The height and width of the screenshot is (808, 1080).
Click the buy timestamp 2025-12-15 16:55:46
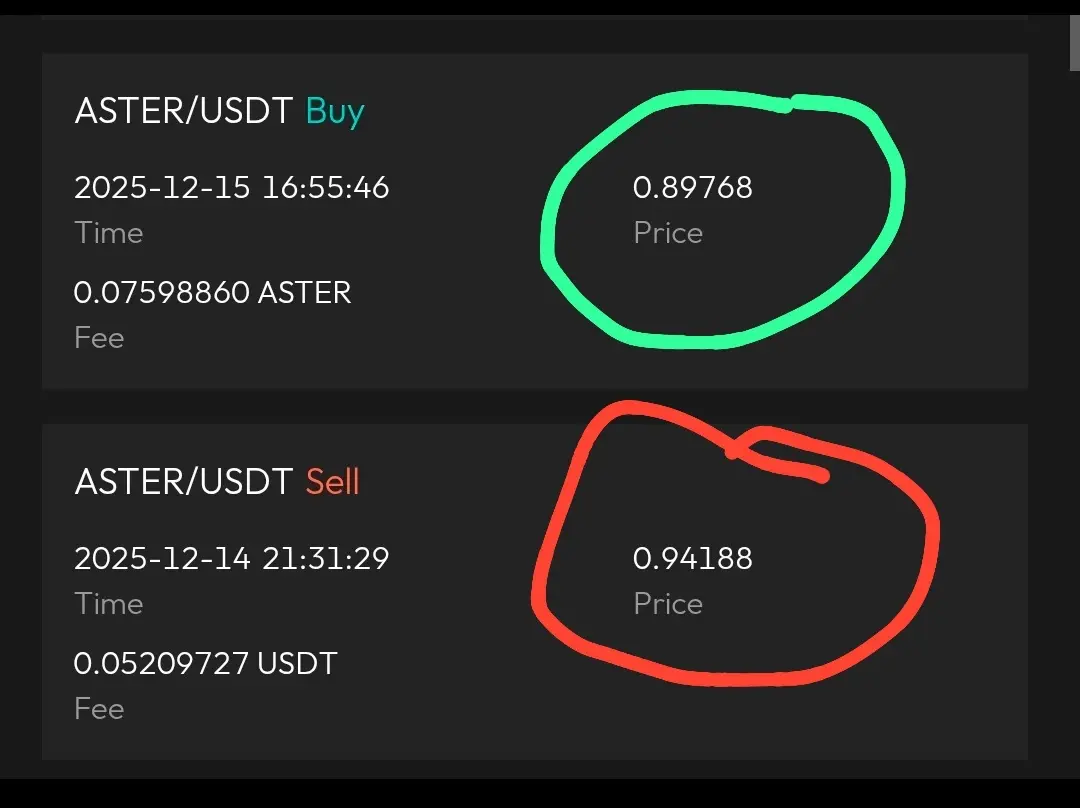(x=231, y=187)
